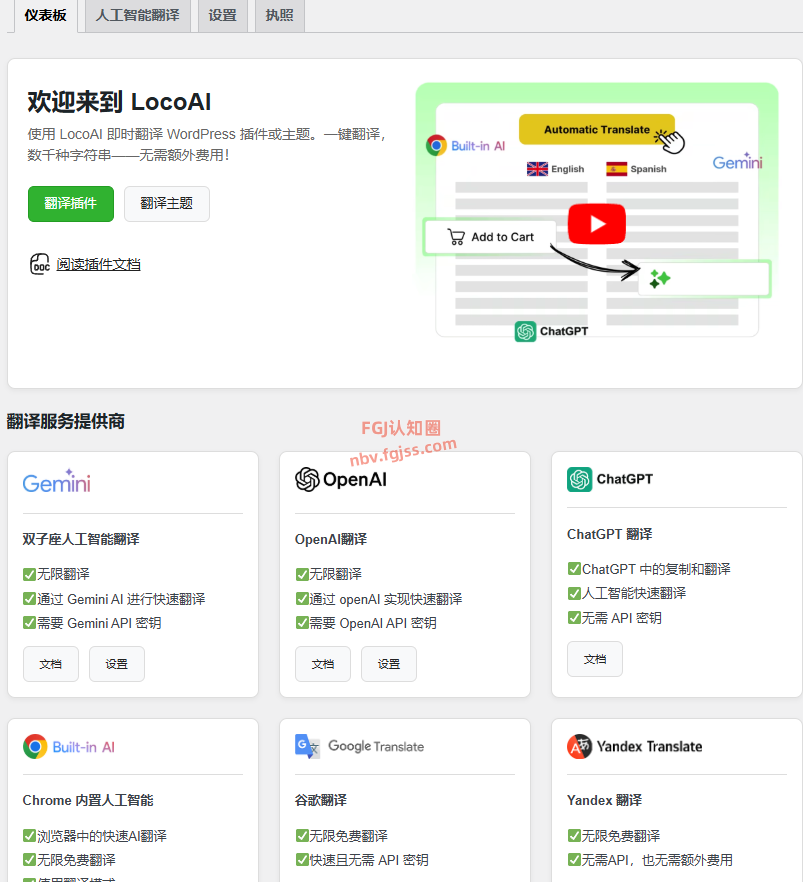Click the 文档 button under OpenAI
This screenshot has height=882, width=803.
322,663
